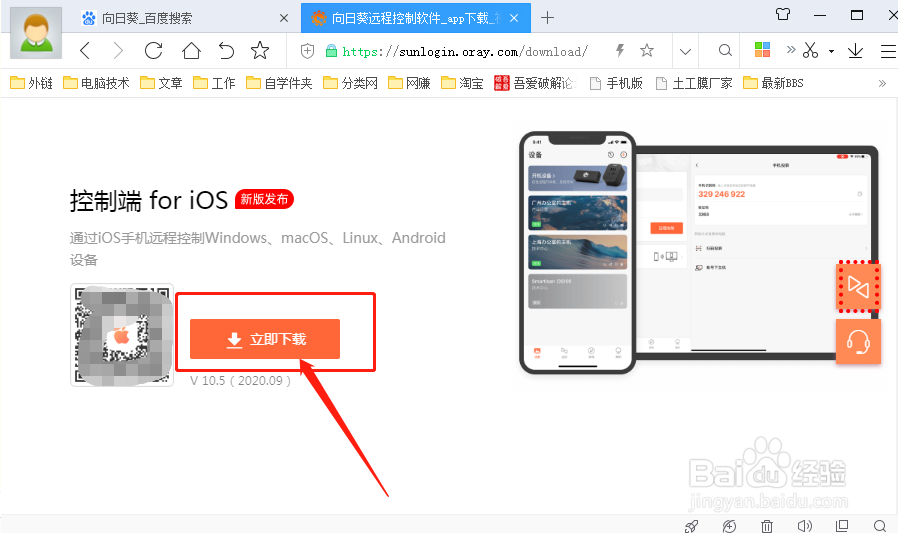Screen dimensions: 898x533
Task: Open the 工作 bookmark folder
Action: pos(214,84)
